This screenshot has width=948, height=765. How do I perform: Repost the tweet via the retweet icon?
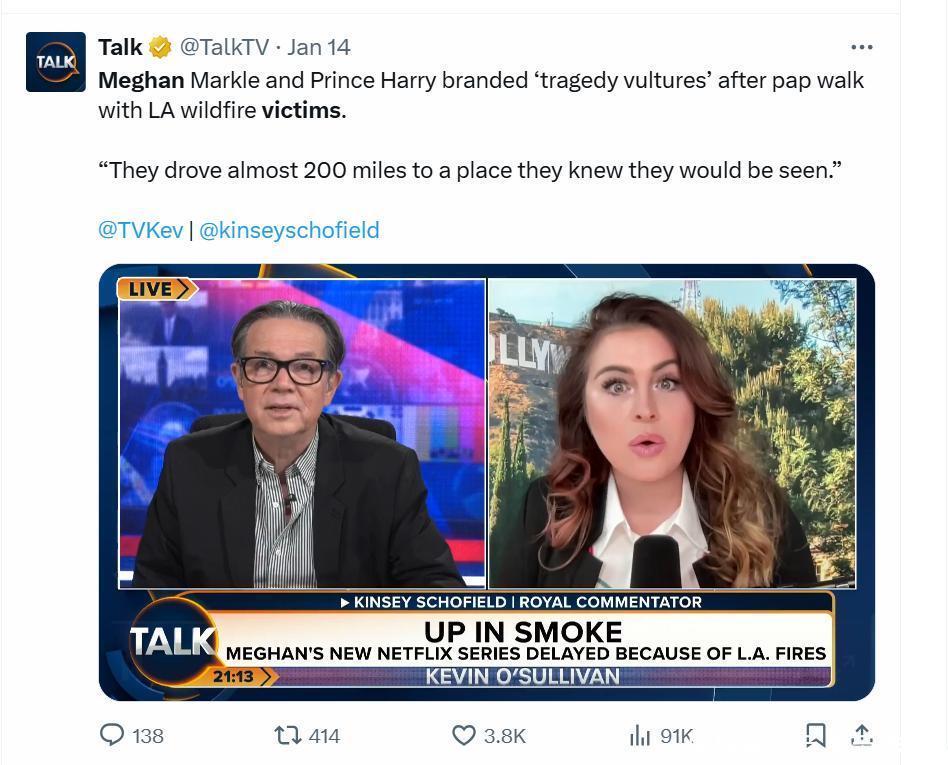tap(287, 735)
